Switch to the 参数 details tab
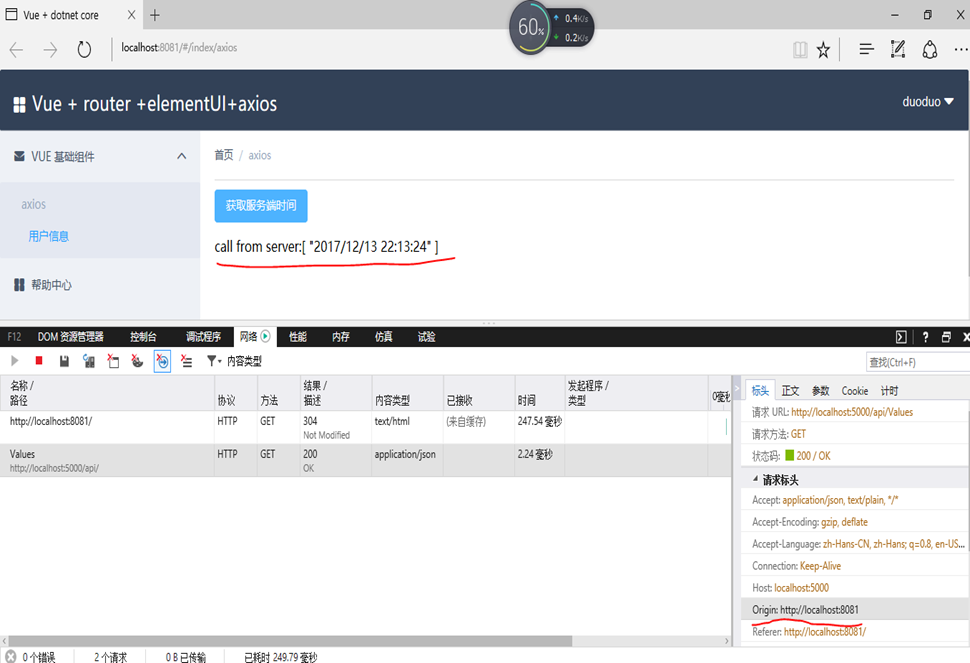970x663 pixels. tap(820, 391)
